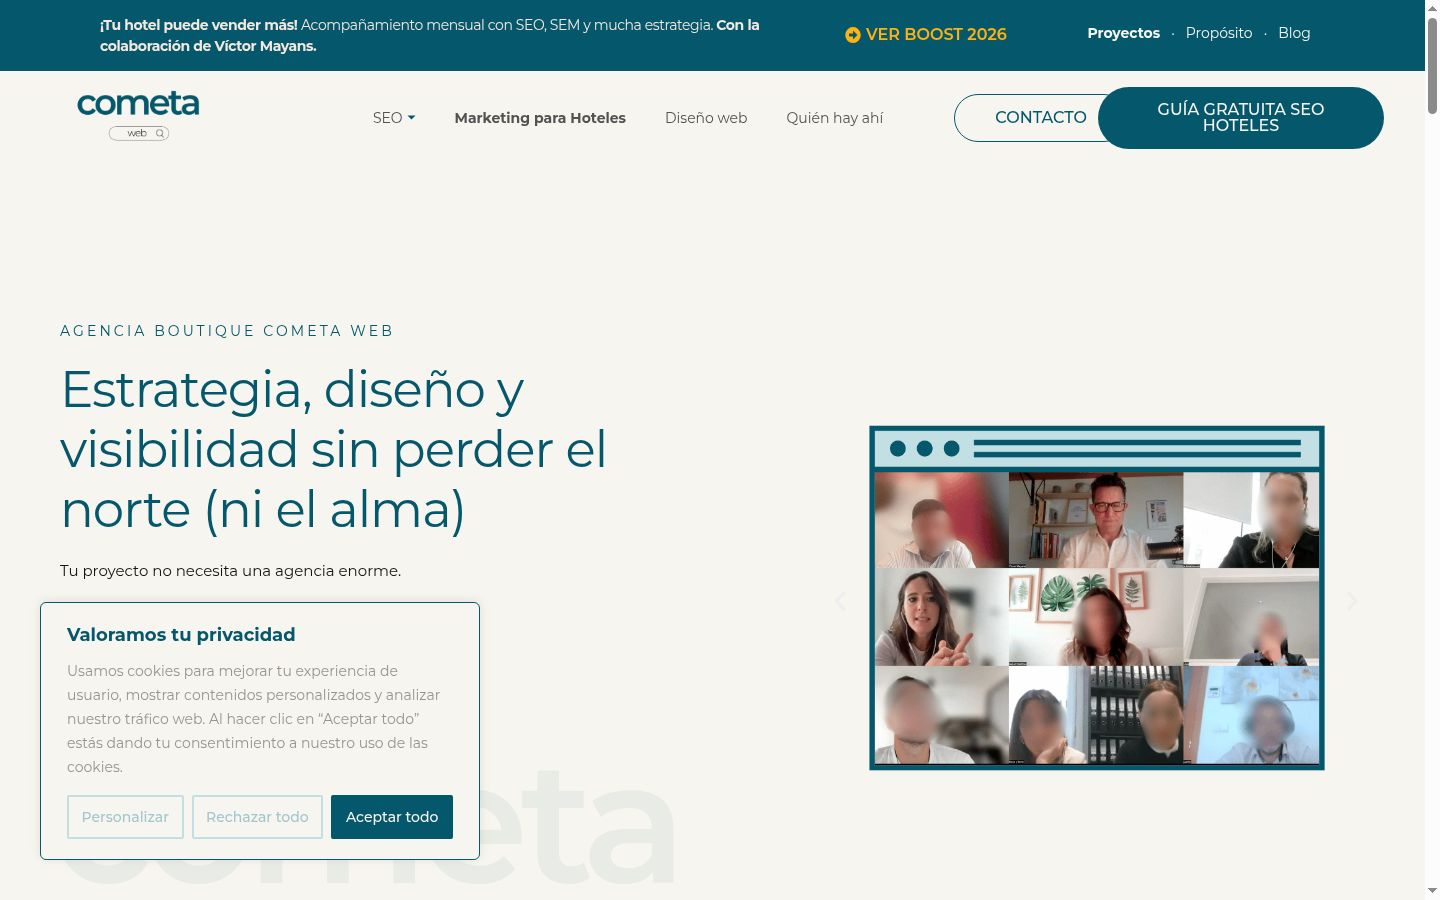Image resolution: width=1440 pixels, height=900 pixels.
Task: Open Quién hay ahí menu item
Action: [x=835, y=118]
